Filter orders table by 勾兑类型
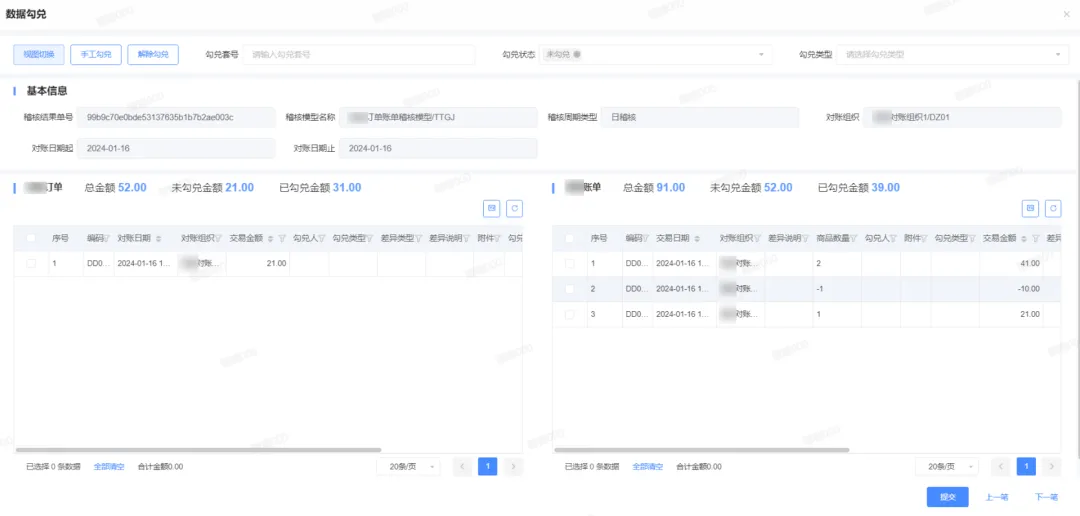The height and width of the screenshot is (516, 1080). (x=369, y=238)
